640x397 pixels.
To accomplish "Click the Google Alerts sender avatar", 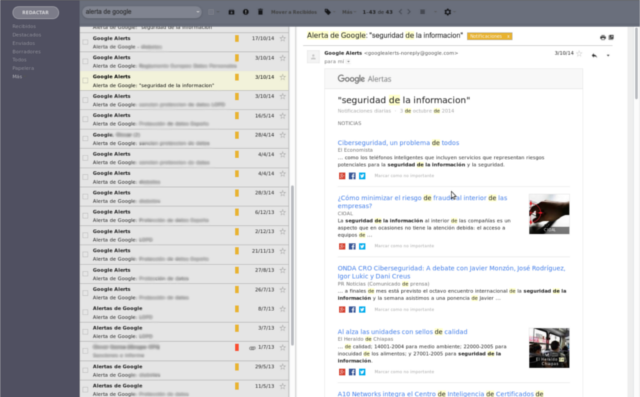I will 313,57.
